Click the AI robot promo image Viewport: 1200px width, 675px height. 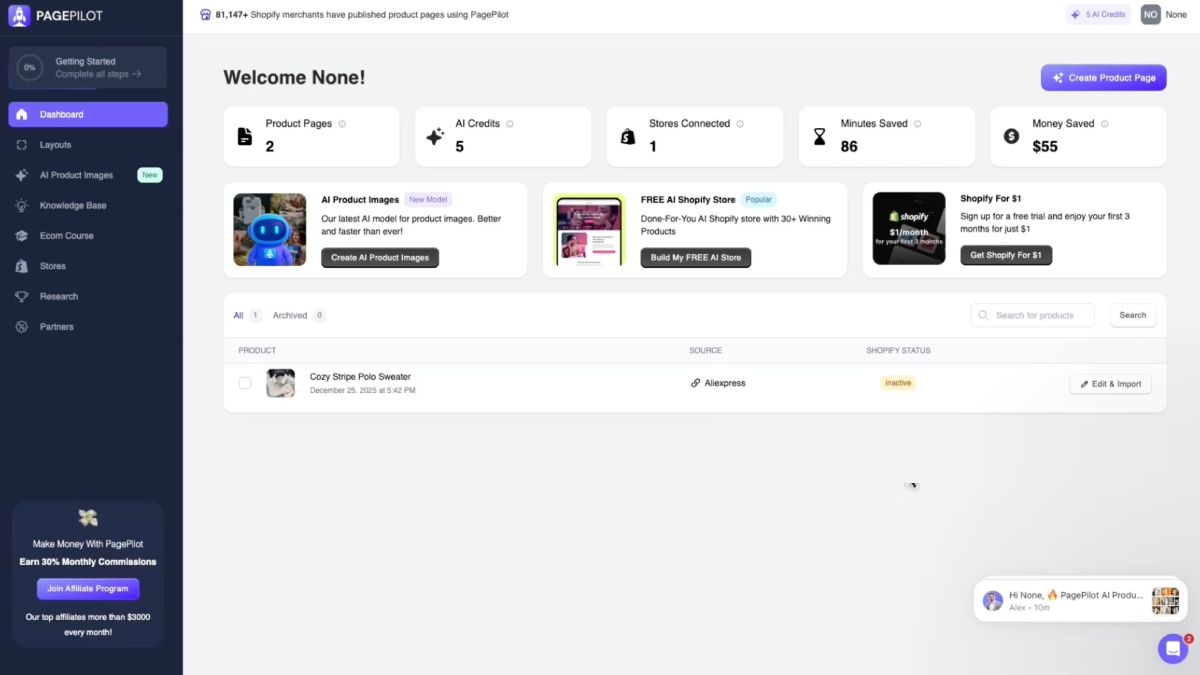pos(270,229)
